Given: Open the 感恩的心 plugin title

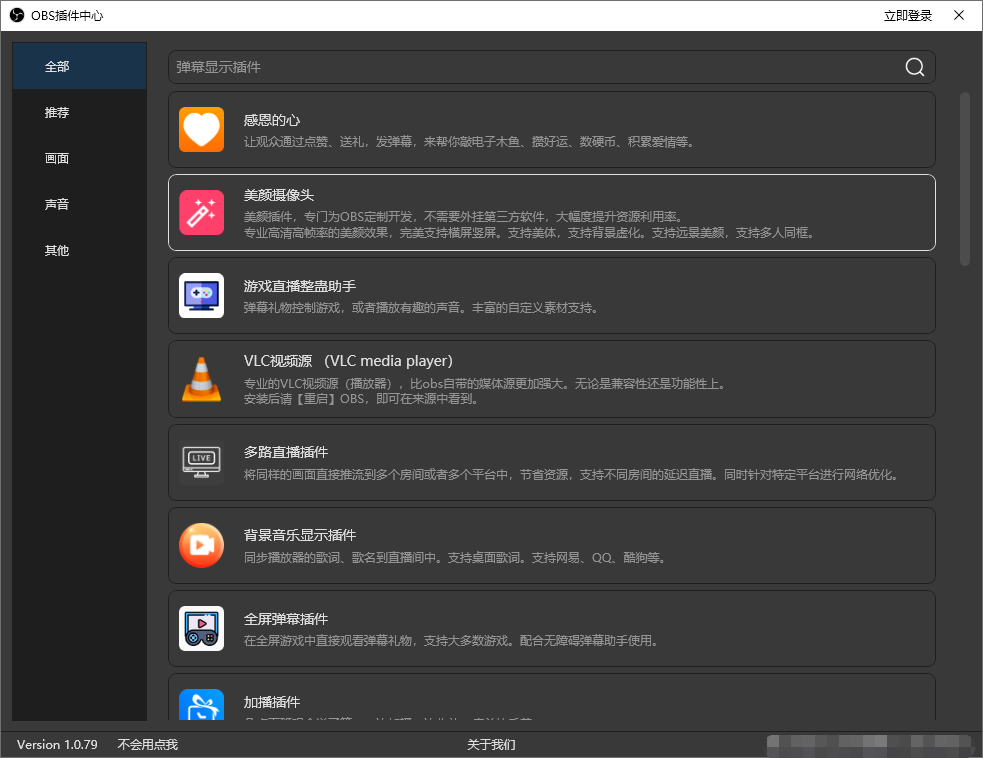Looking at the screenshot, I should [x=271, y=120].
